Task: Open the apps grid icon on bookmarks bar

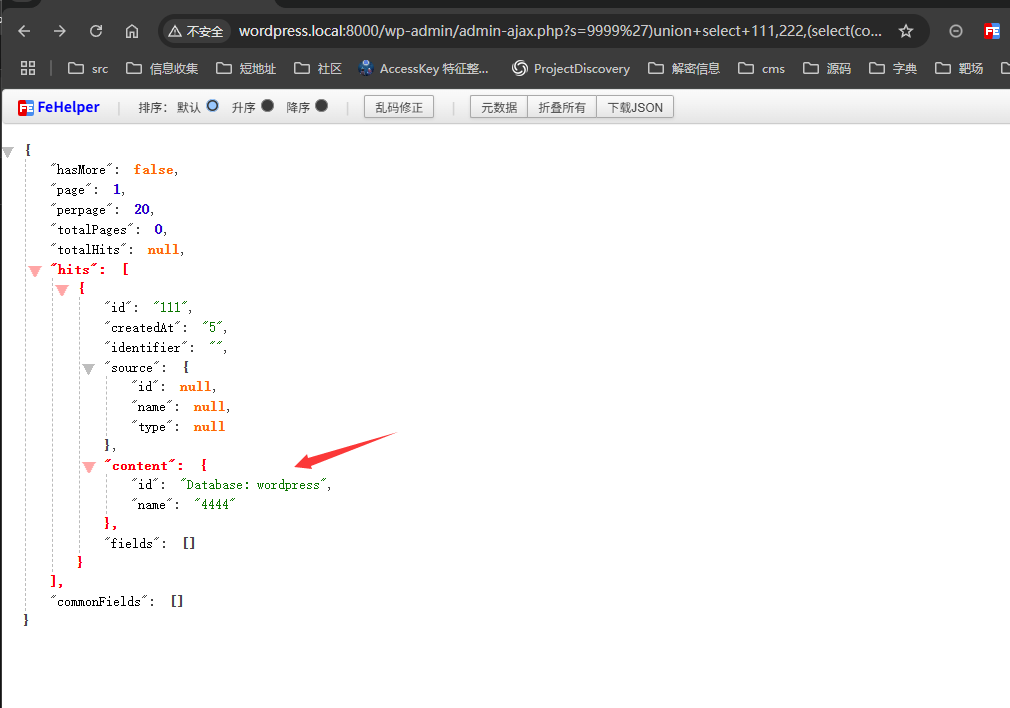Action: tap(28, 68)
